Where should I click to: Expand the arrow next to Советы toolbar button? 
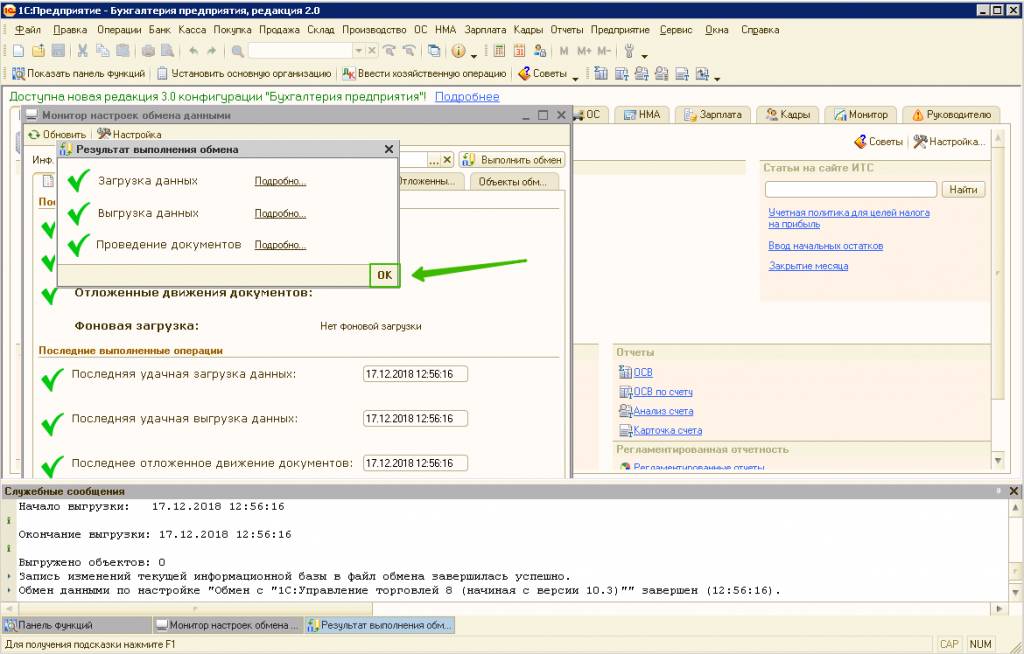(x=575, y=77)
